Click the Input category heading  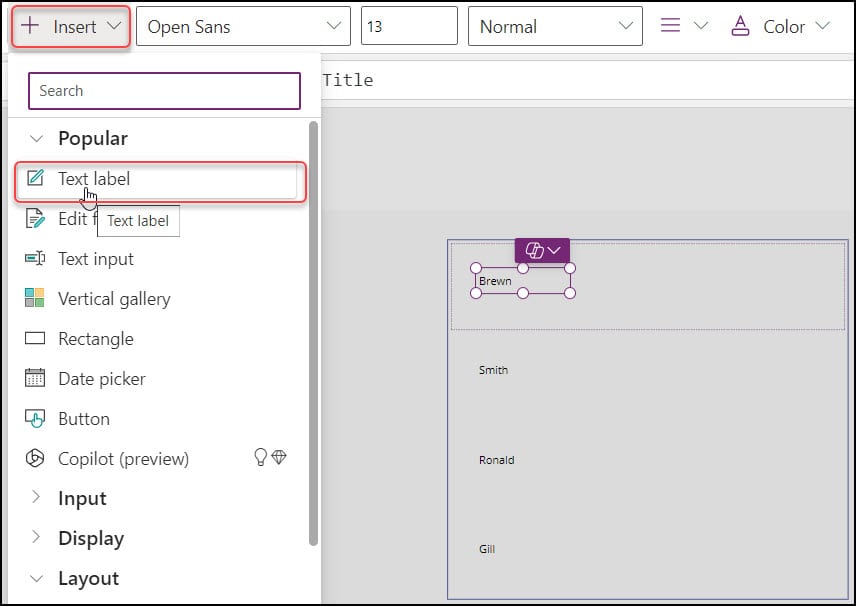pyautogui.click(x=82, y=499)
